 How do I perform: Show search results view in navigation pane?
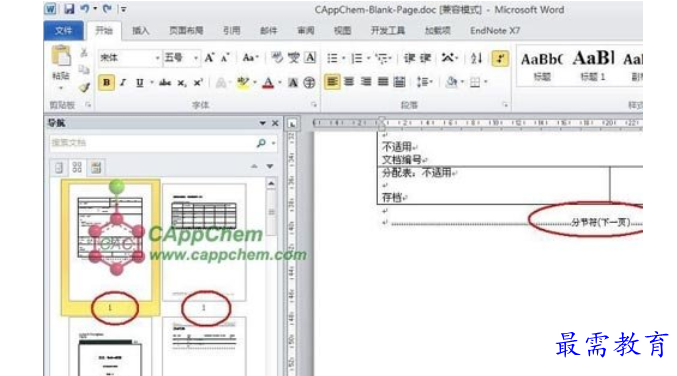[96, 167]
